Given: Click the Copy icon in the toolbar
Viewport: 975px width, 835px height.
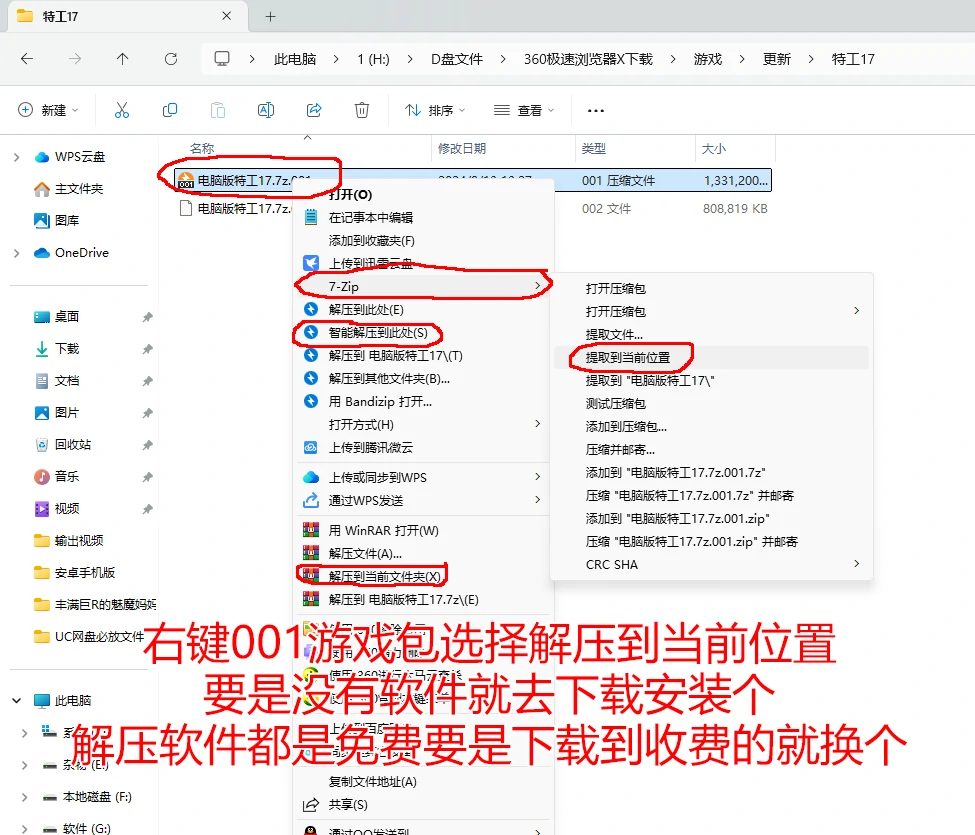Looking at the screenshot, I should (x=170, y=110).
